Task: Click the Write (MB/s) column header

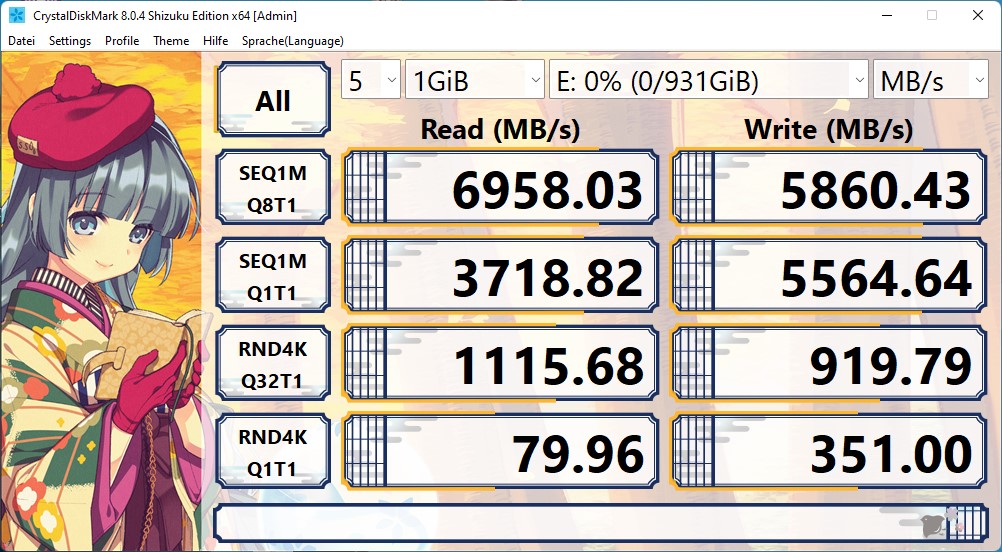Action: coord(829,130)
